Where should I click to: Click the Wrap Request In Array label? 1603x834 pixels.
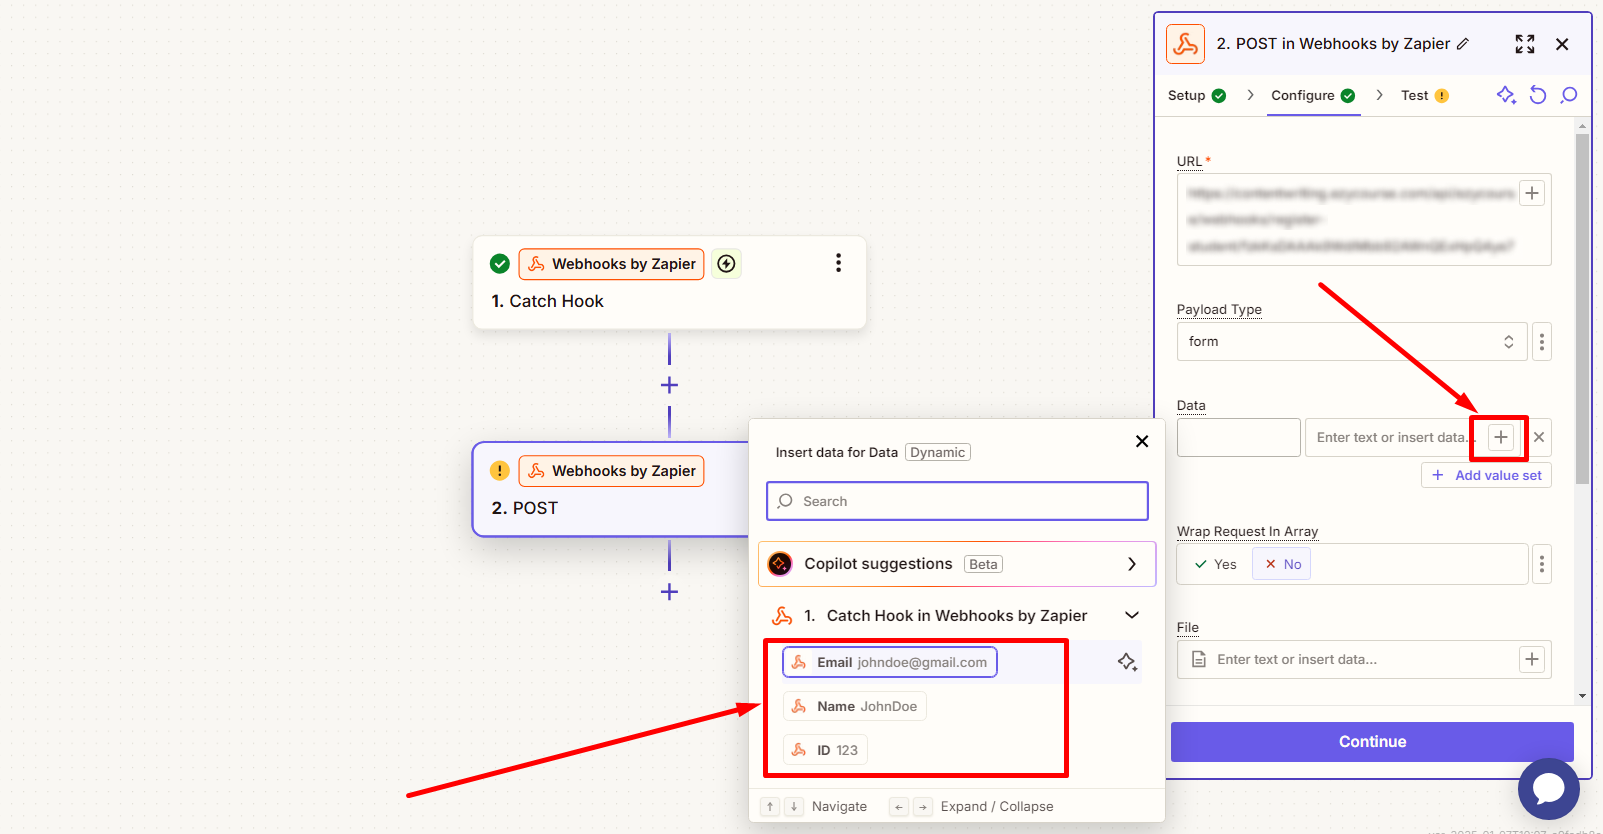click(1247, 531)
